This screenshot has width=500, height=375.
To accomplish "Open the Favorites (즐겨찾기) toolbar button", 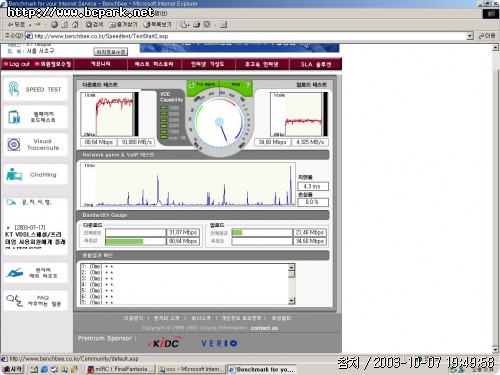I will [x=123, y=24].
